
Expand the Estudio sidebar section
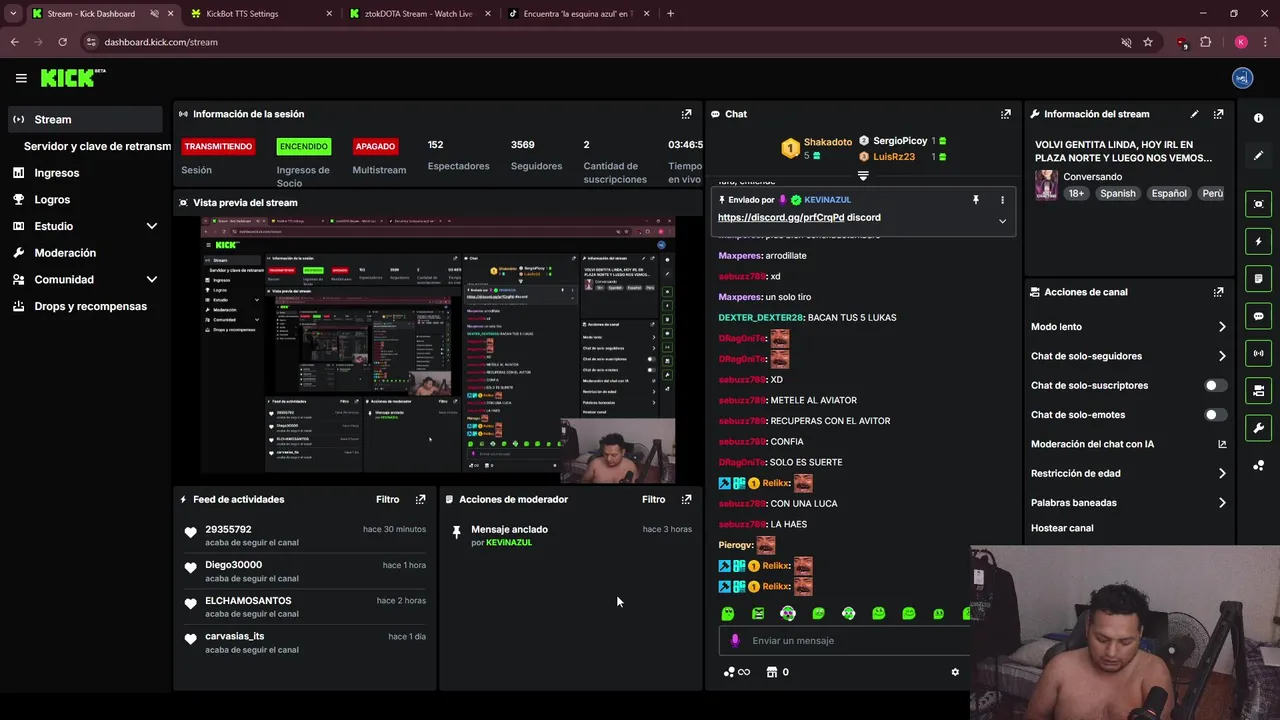click(152, 226)
